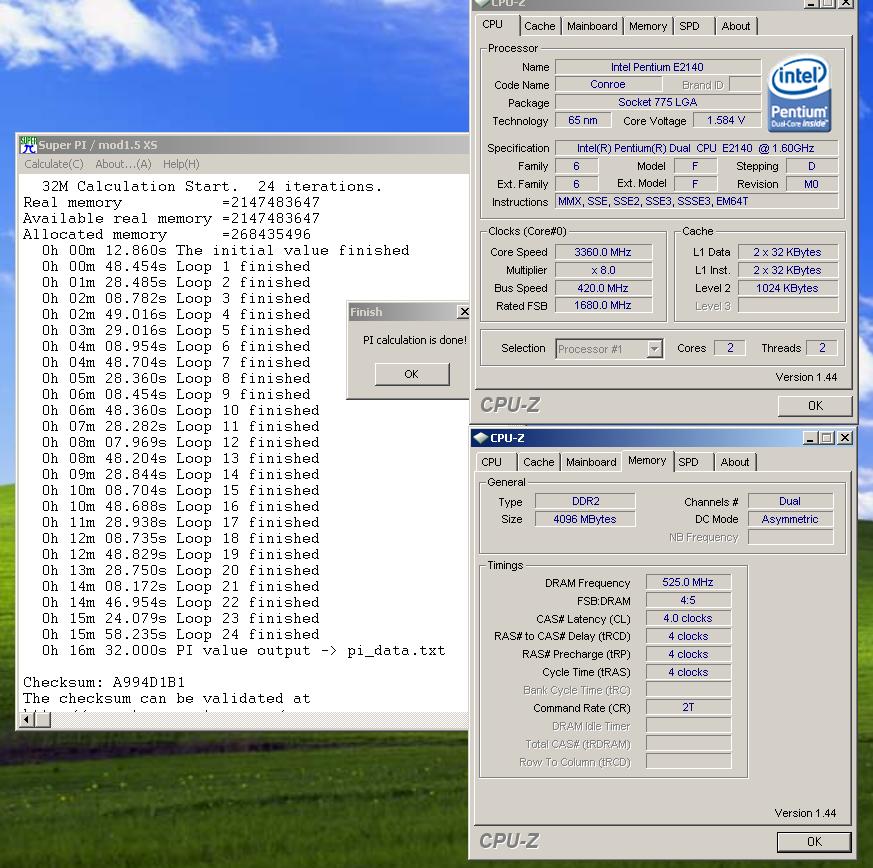Screen dimensions: 873x868
Task: Click the DC Mode Asymmetric field
Action: point(790,519)
